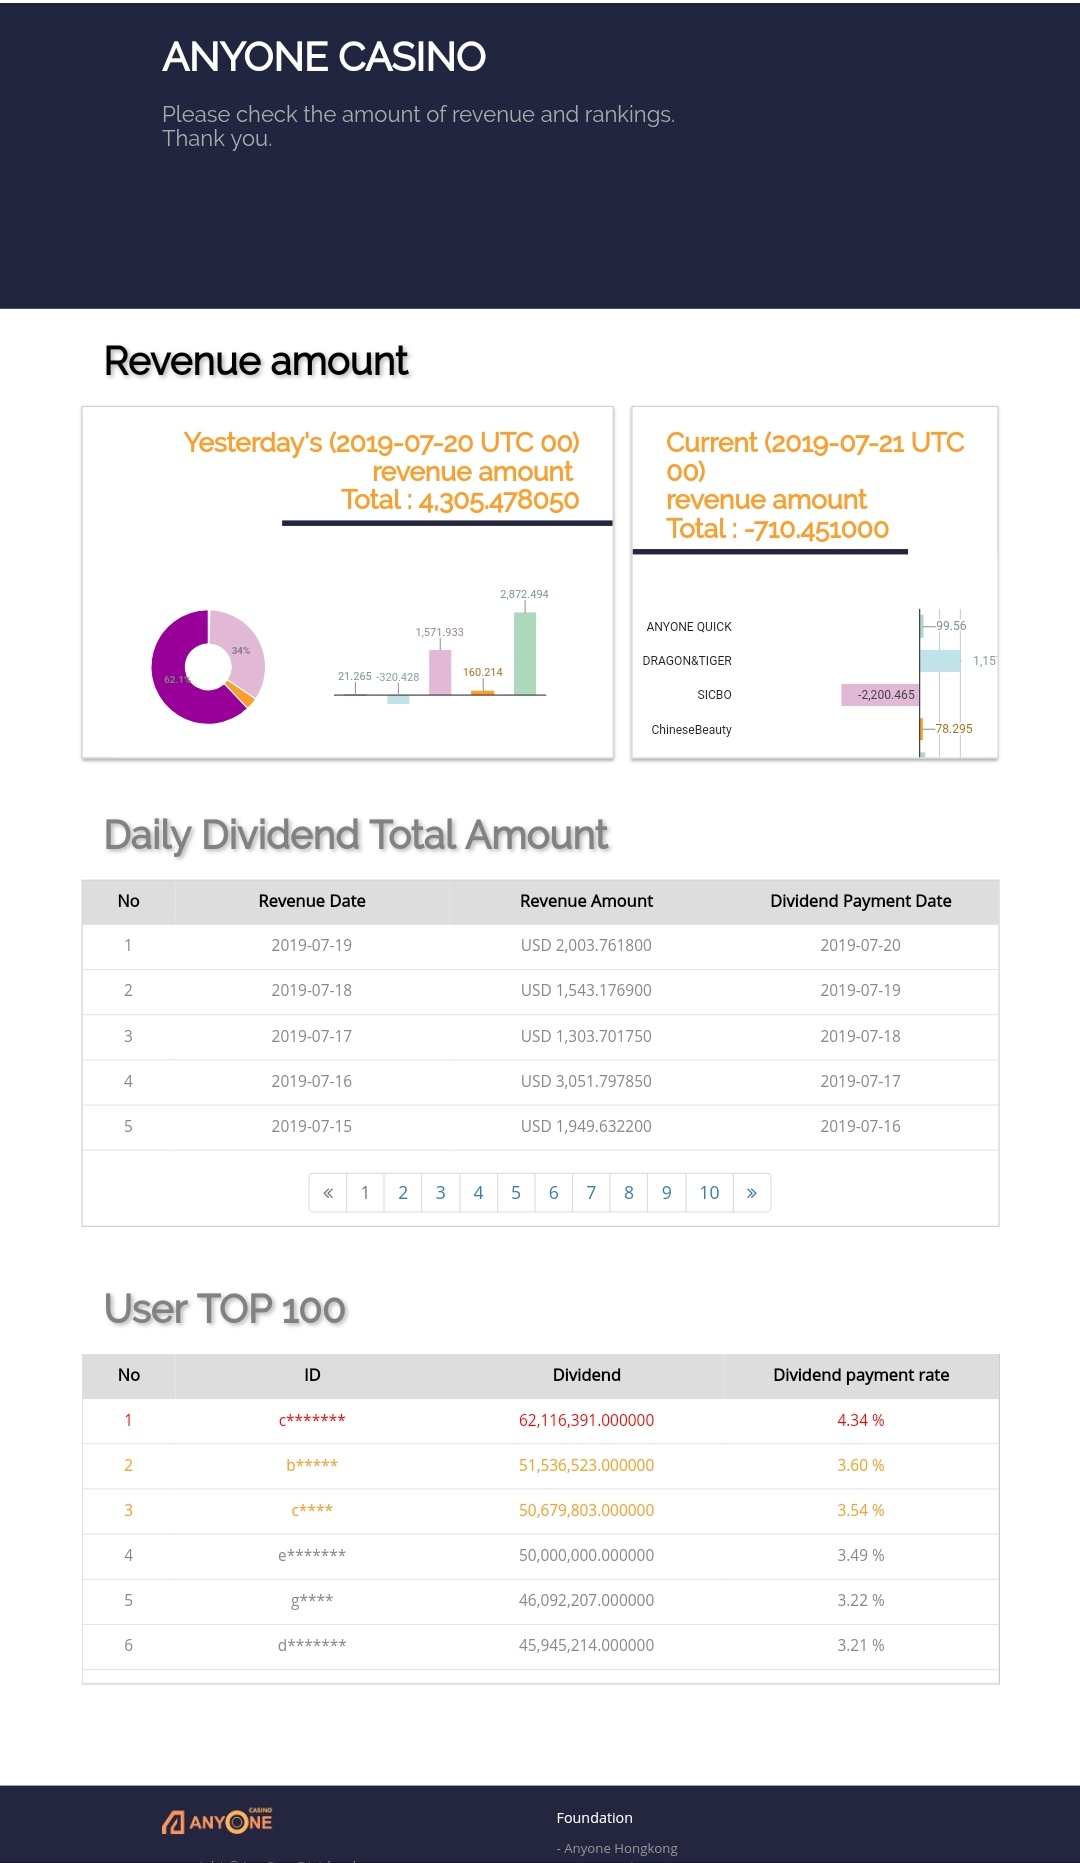Select dividend 50,000,000.000000

(586, 1555)
